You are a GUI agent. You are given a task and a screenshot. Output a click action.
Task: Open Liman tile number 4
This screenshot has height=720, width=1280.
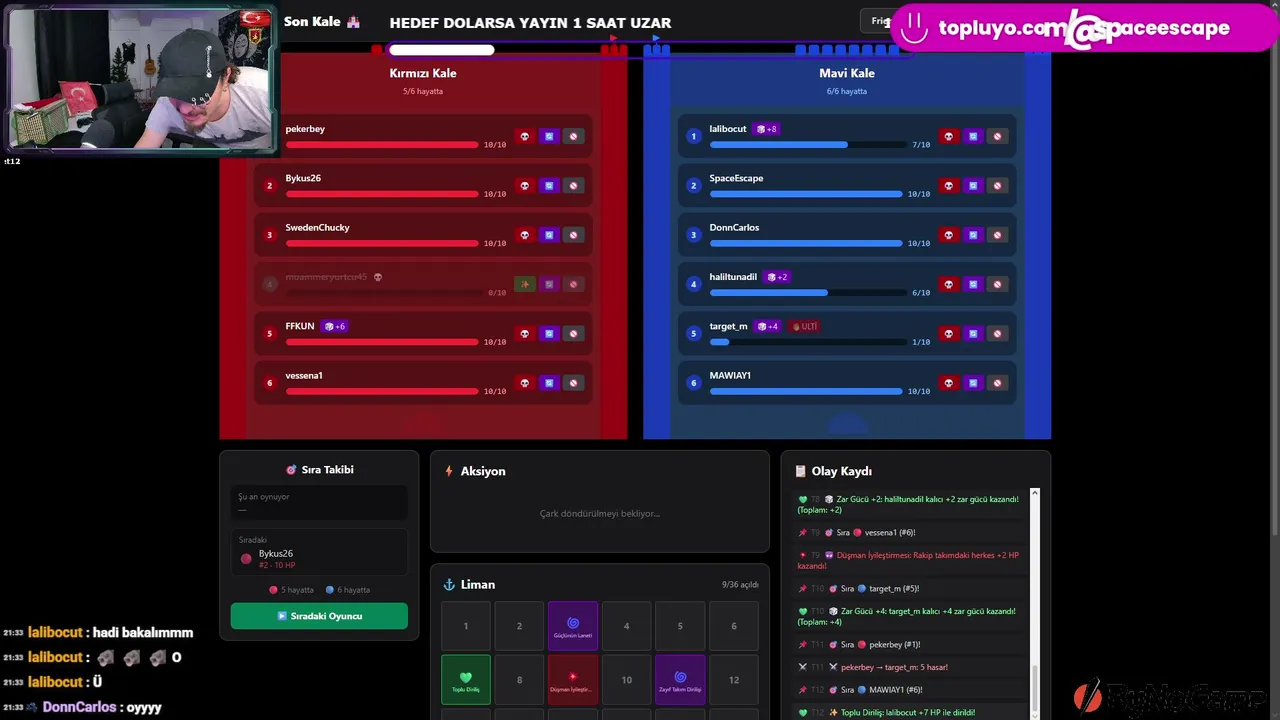point(626,626)
